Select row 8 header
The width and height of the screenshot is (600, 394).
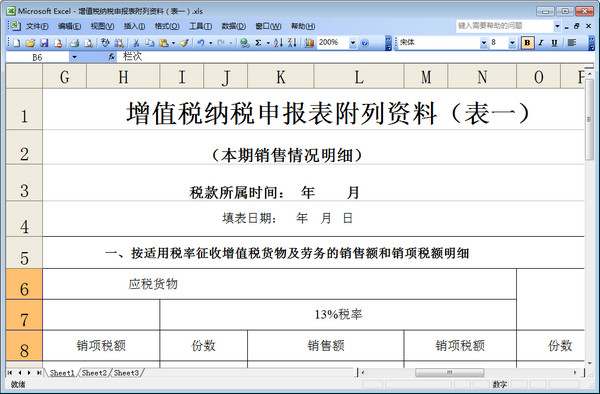pyautogui.click(x=24, y=345)
